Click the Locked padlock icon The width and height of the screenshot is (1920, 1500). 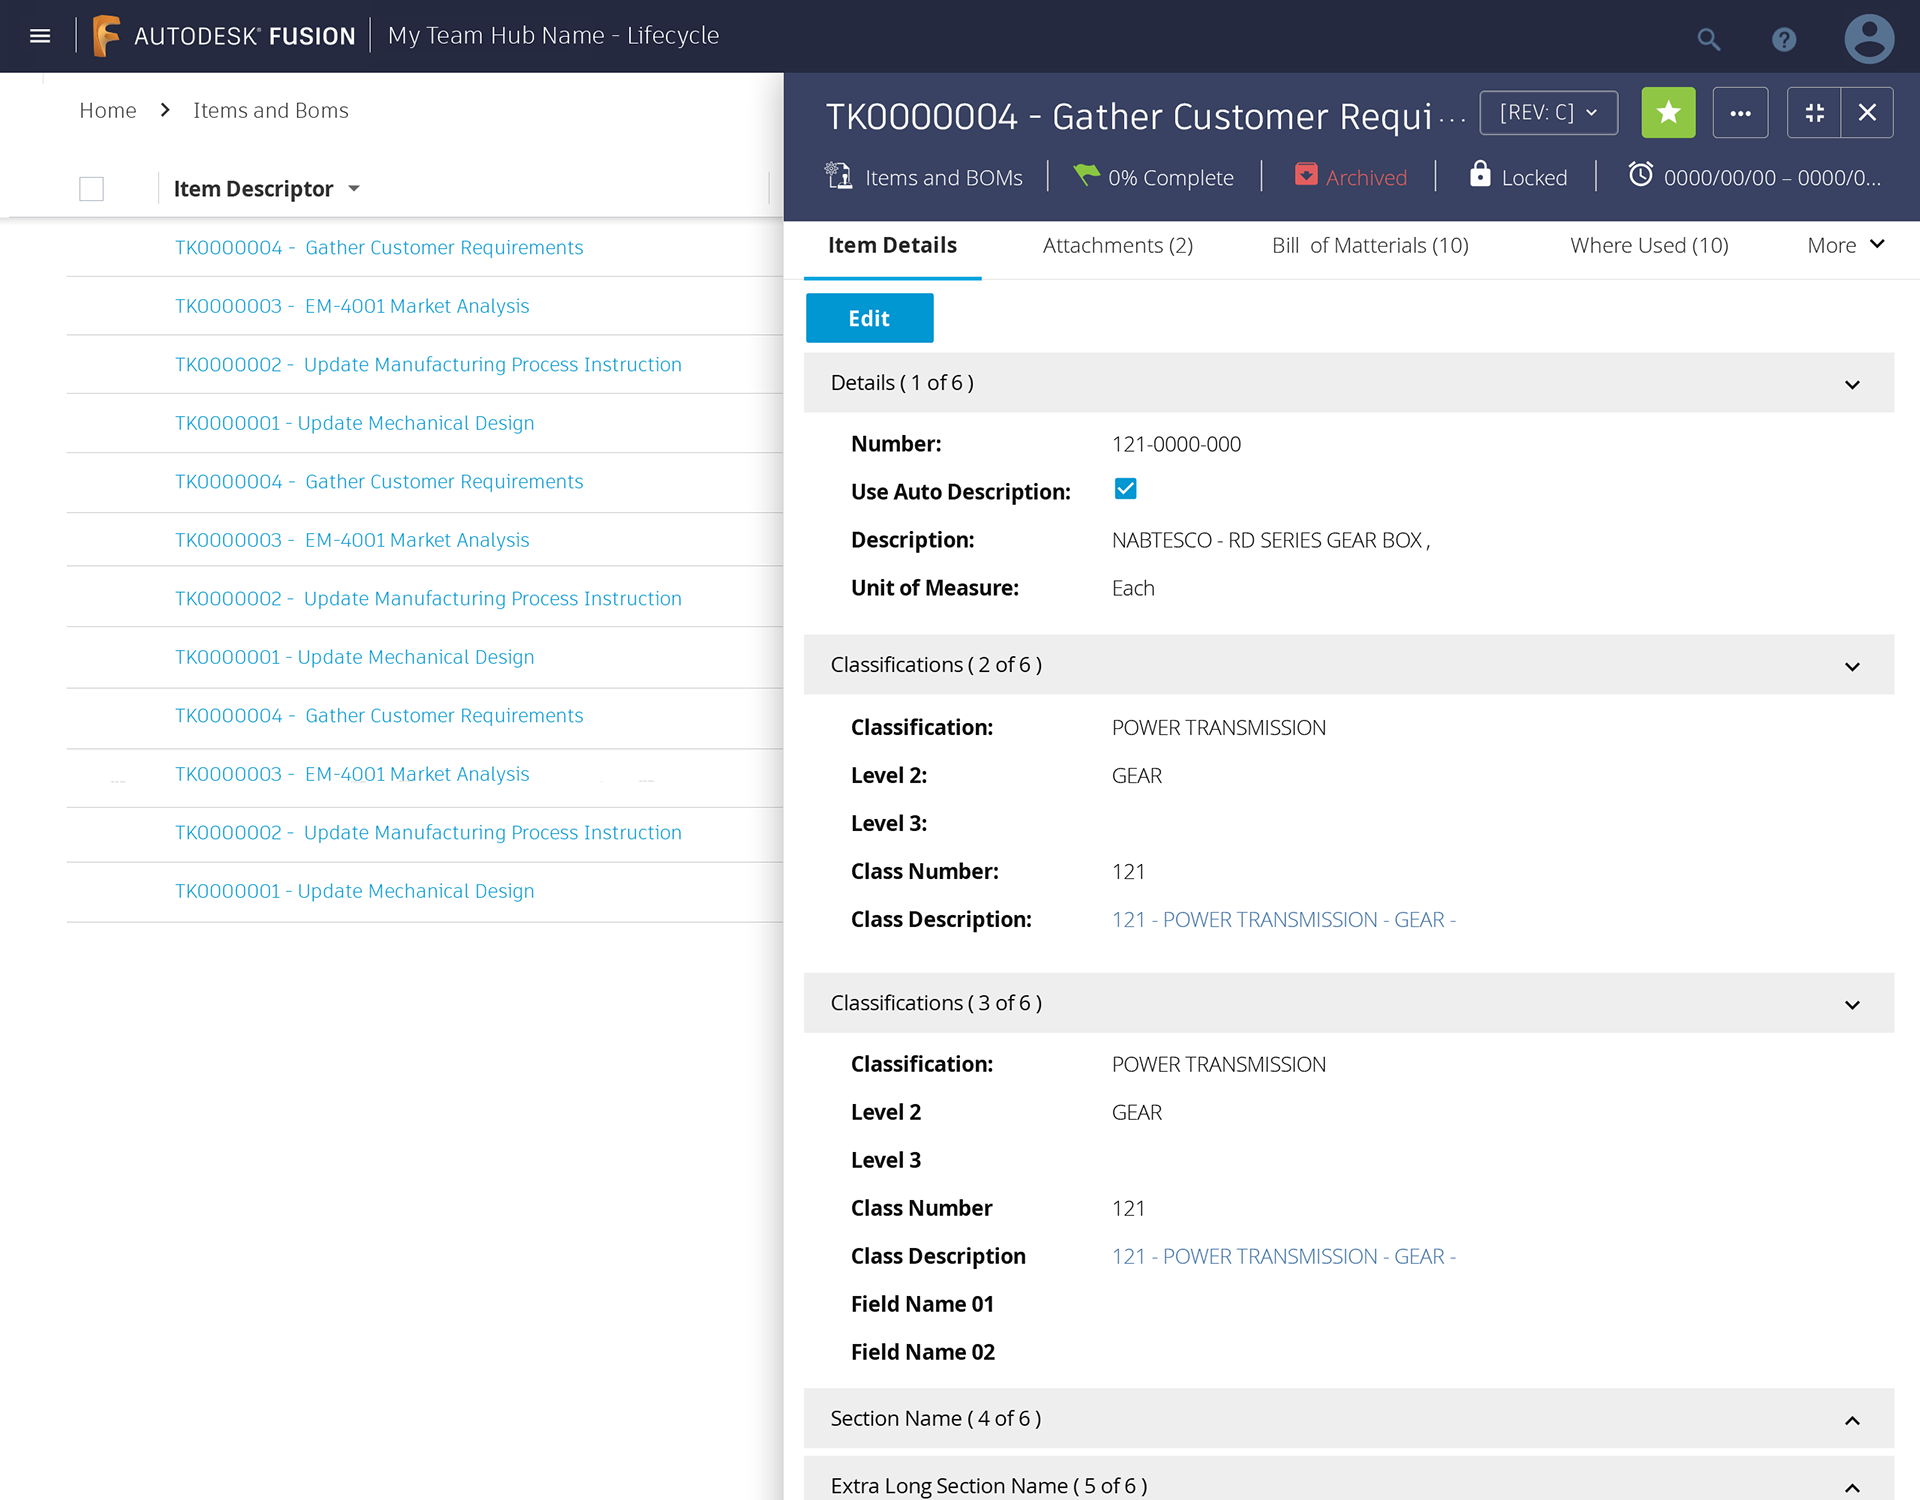coord(1480,175)
